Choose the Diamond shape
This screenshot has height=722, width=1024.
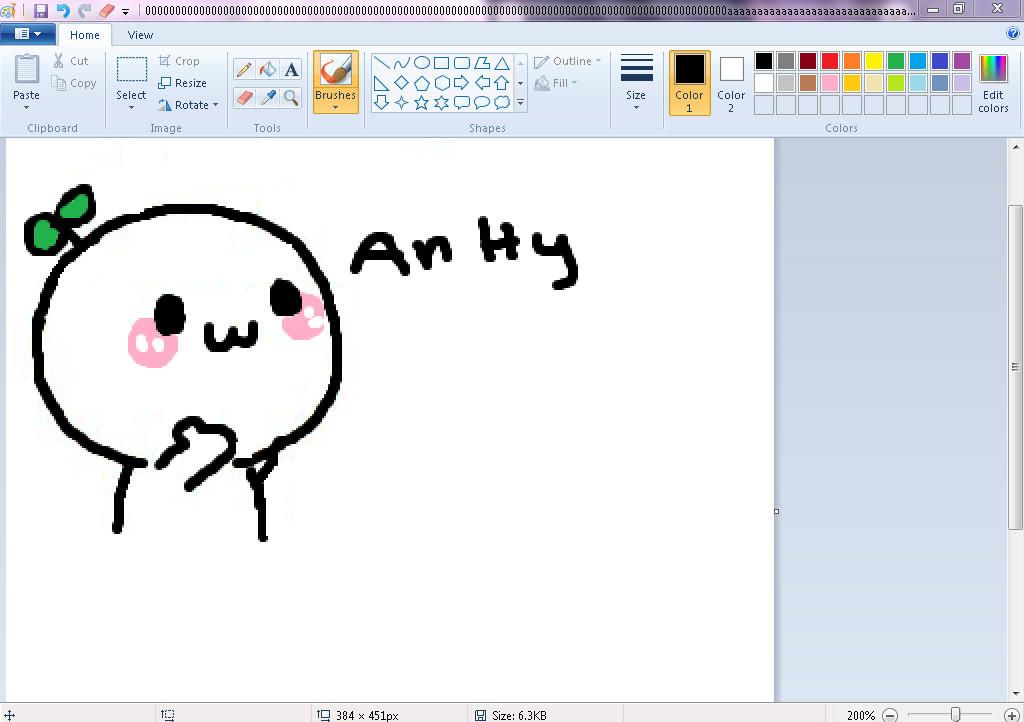click(402, 83)
